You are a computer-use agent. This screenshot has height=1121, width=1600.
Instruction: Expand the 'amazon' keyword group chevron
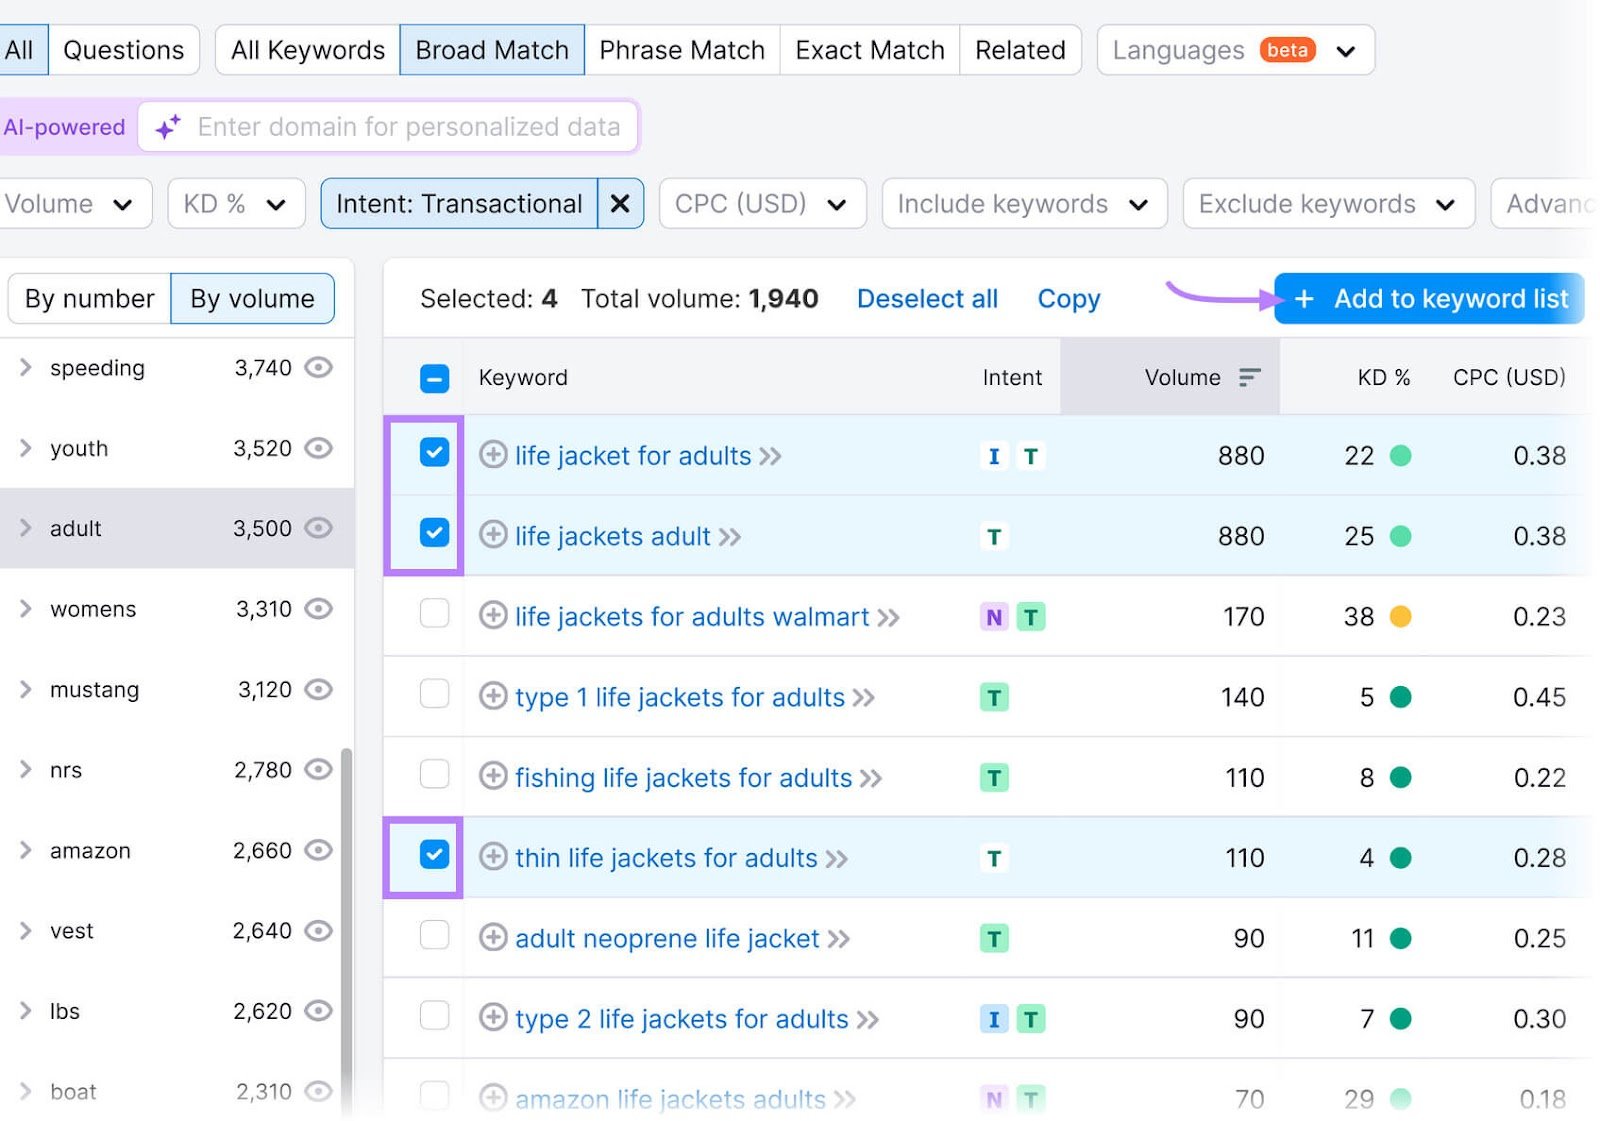click(x=25, y=850)
